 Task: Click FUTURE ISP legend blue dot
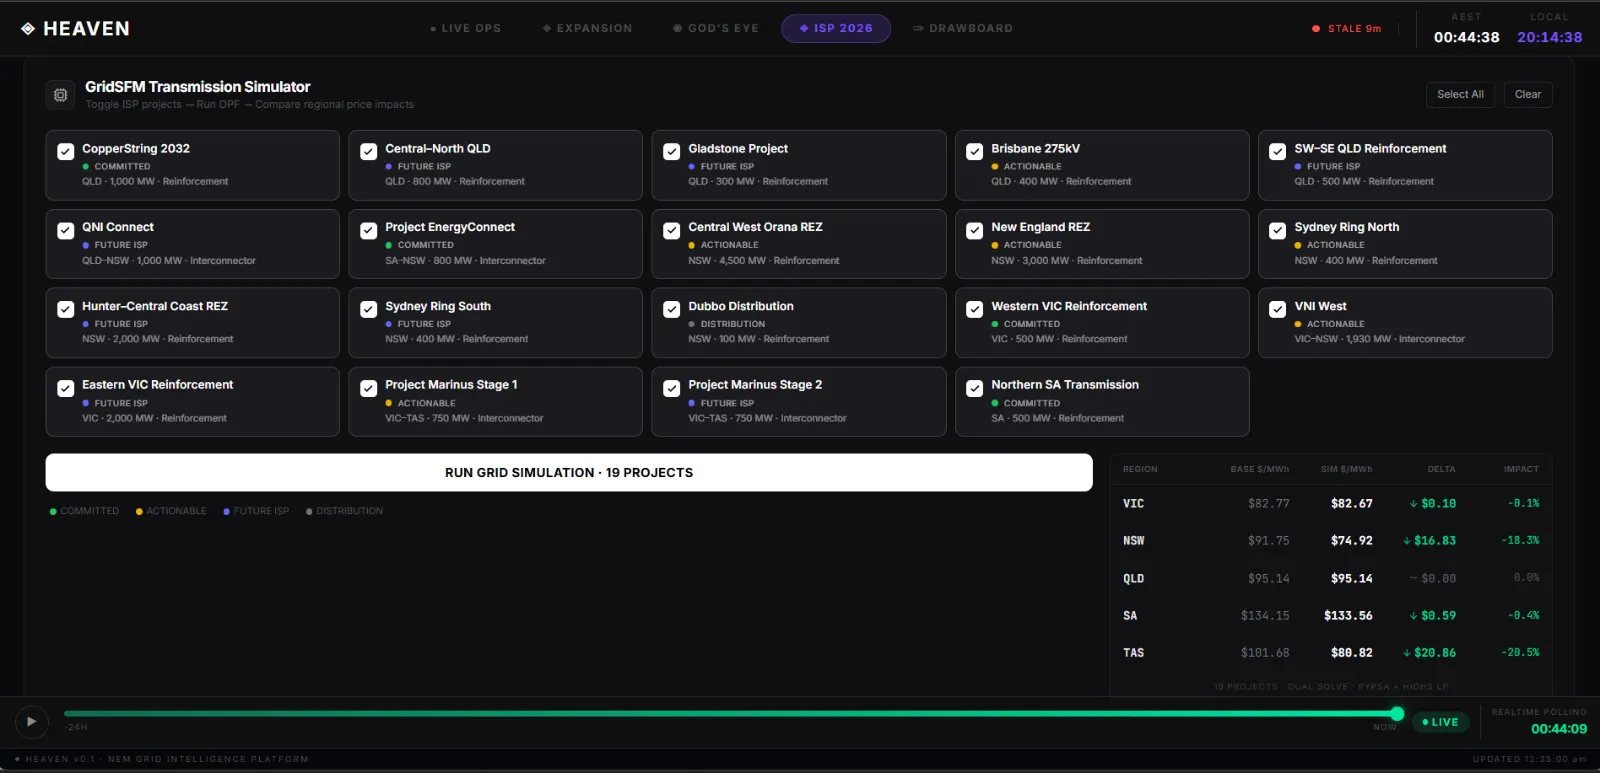(226, 511)
